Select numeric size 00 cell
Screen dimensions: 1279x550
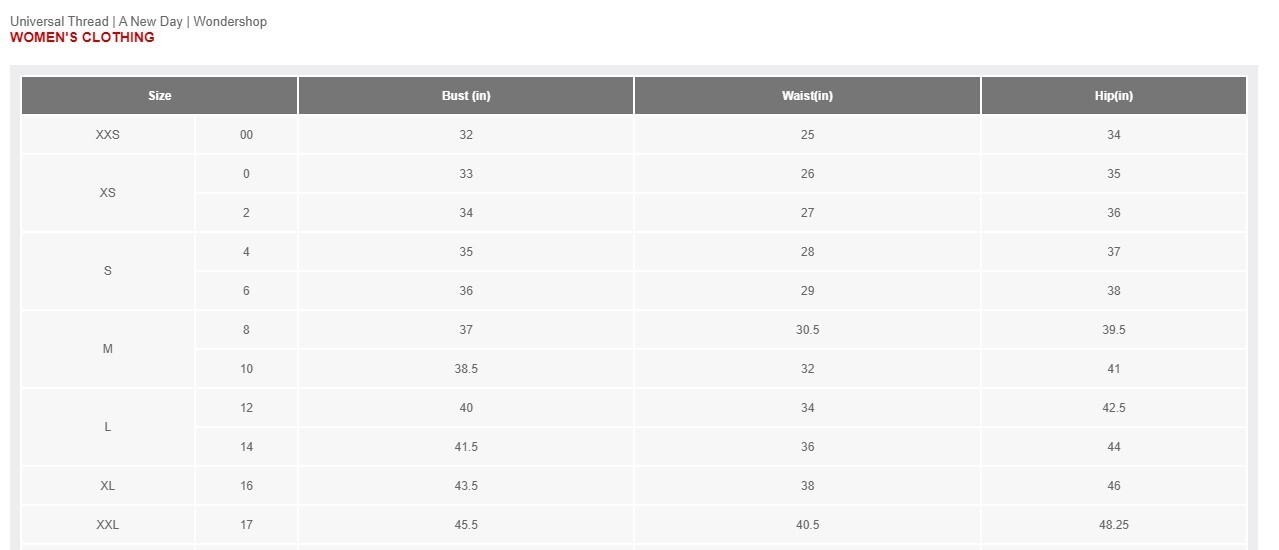pyautogui.click(x=246, y=135)
